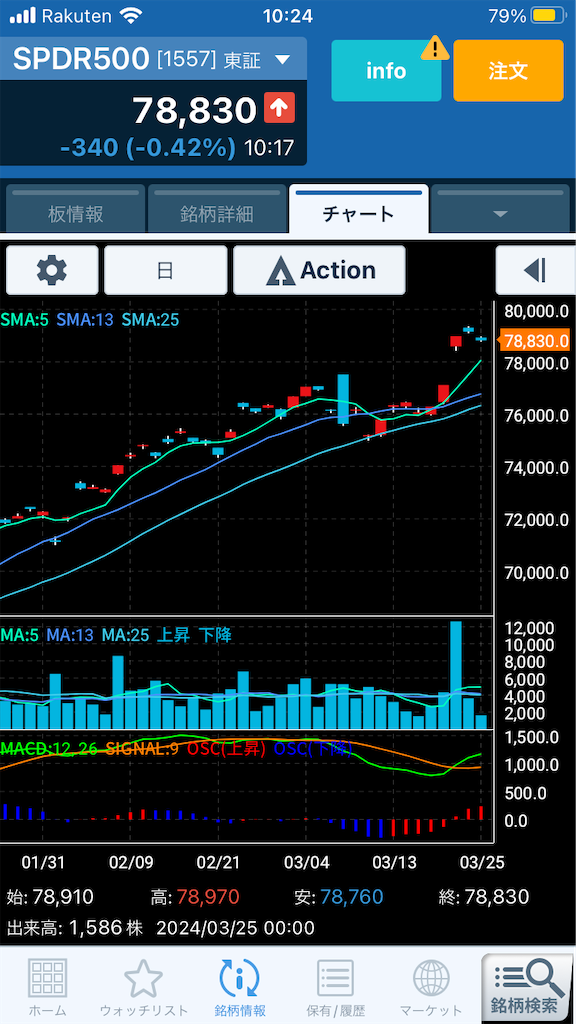The width and height of the screenshot is (576, 1024).
Task: Tap the 2024/03/25 00:00 timestamp
Action: click(235, 927)
